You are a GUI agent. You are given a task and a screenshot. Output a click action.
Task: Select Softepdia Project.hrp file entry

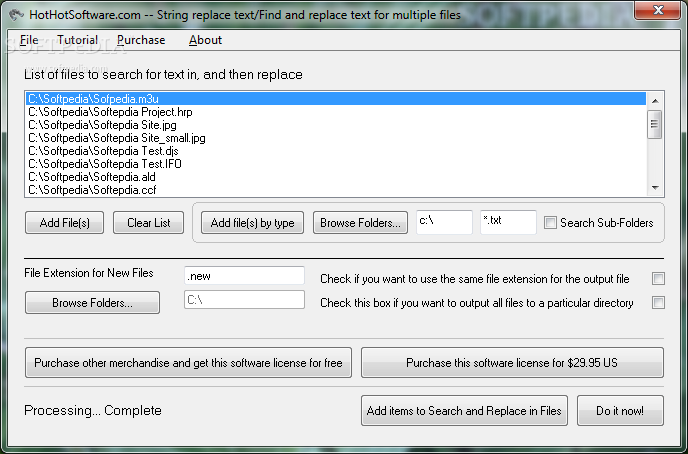[336, 112]
